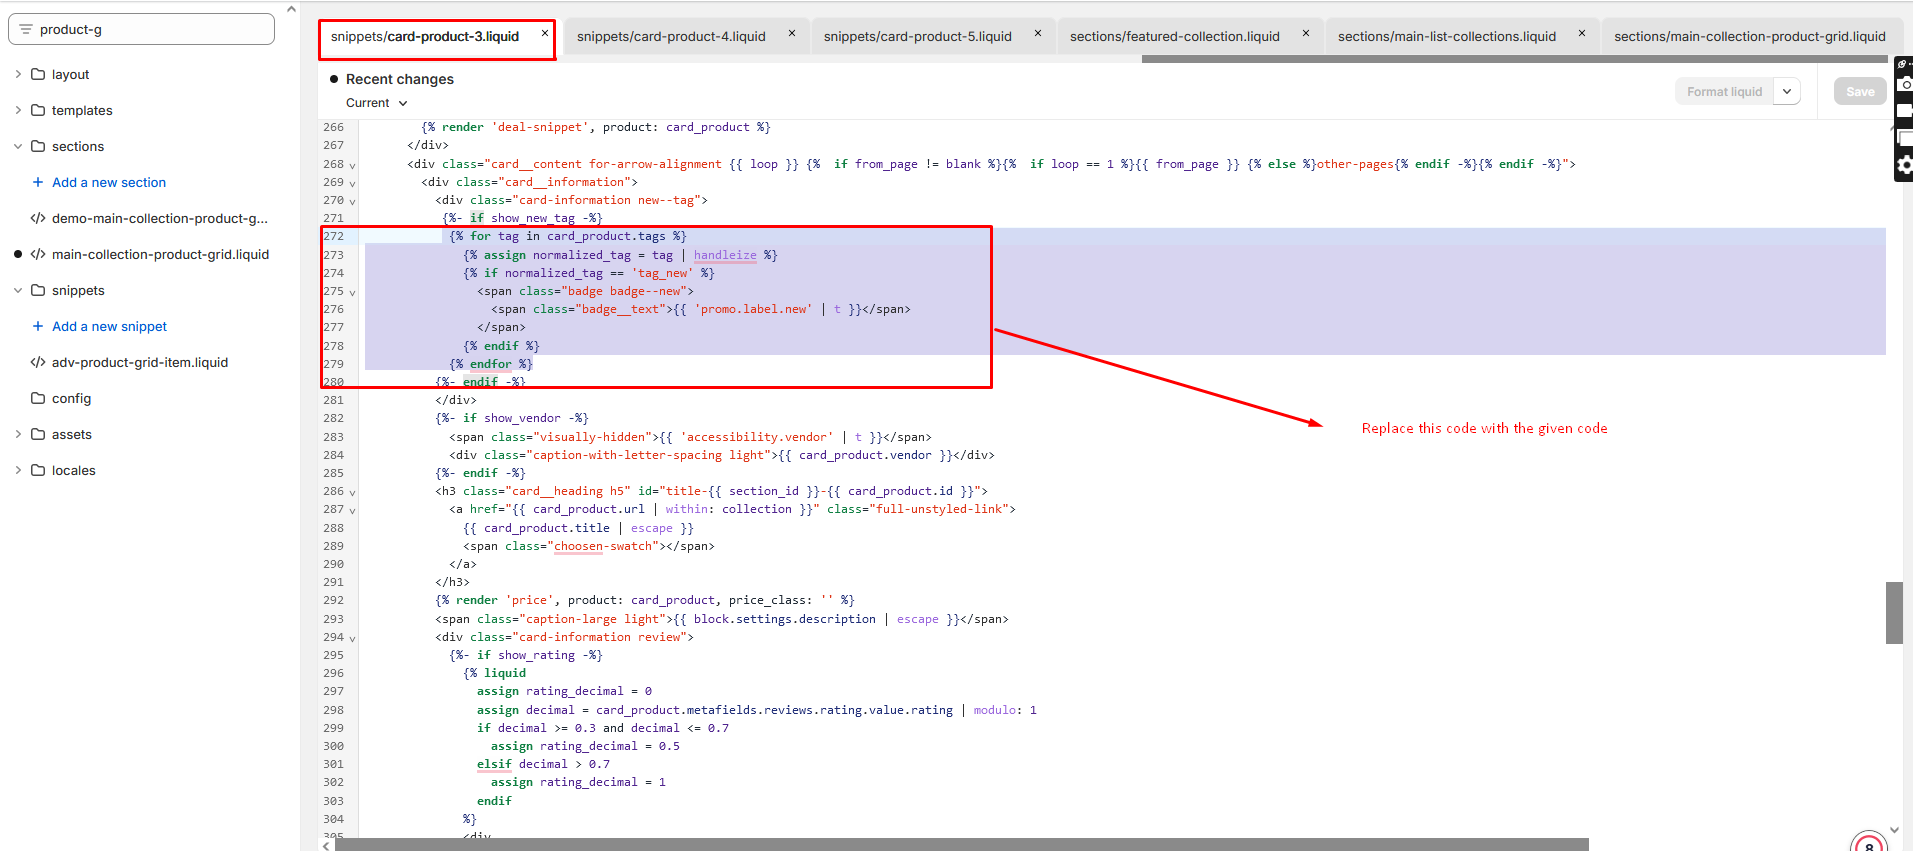Screen dimensions: 1913x851
Task: Place cursor on line 281 closing div
Action: click(x=456, y=400)
